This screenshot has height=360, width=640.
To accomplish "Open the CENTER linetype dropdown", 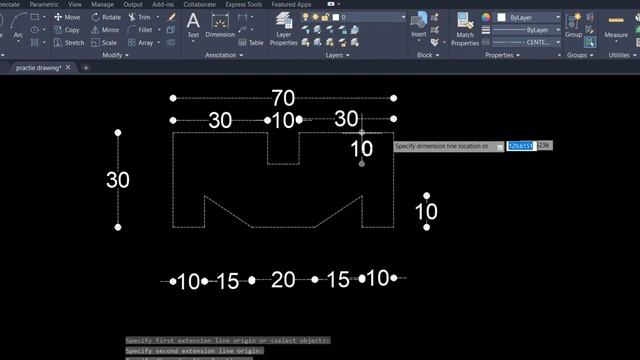I will 558,42.
